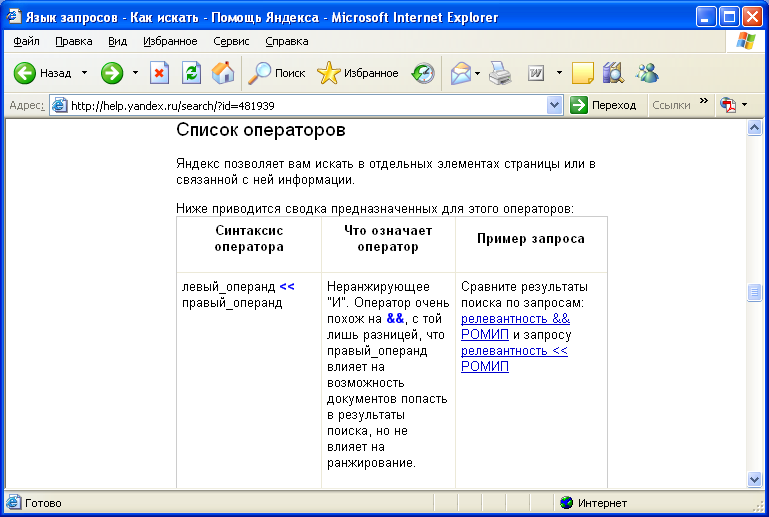Click the Что означает оператор column header
This screenshot has width=769, height=517.
388,238
